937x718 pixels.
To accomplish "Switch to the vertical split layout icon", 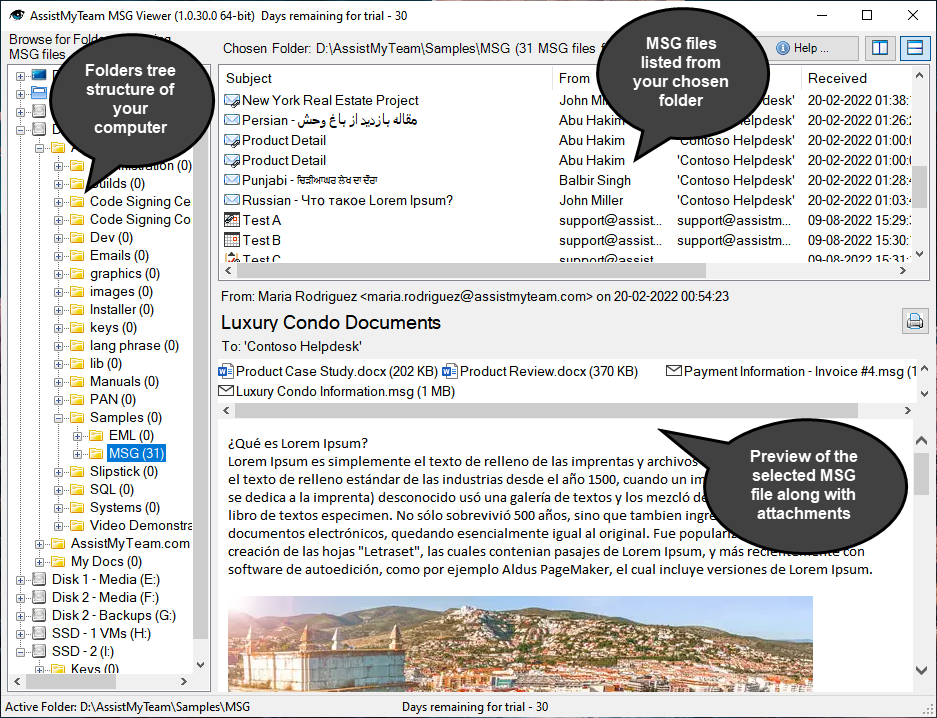I will click(x=879, y=48).
